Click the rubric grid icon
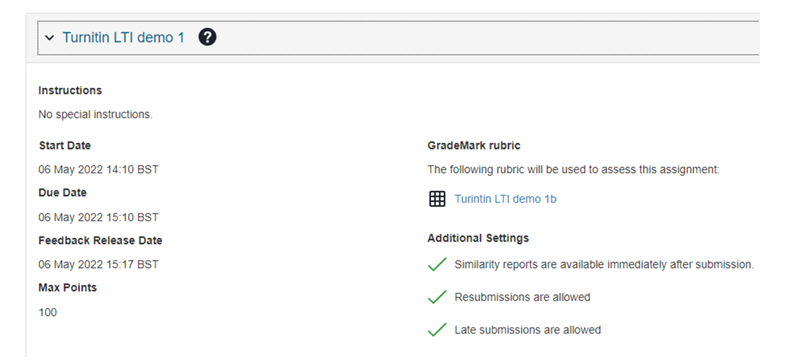 point(437,199)
